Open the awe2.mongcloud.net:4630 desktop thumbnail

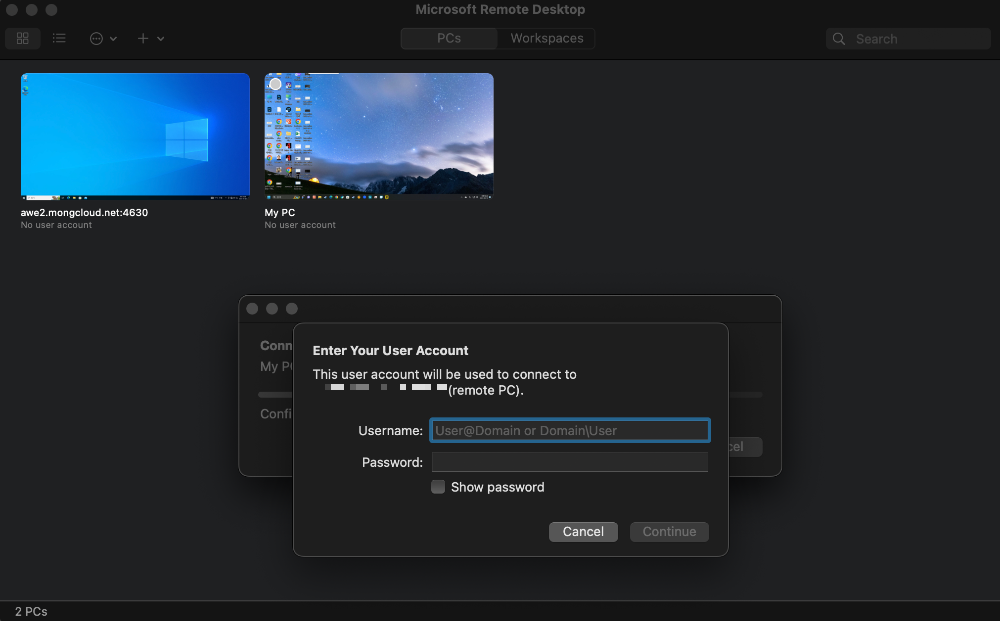click(x=135, y=136)
